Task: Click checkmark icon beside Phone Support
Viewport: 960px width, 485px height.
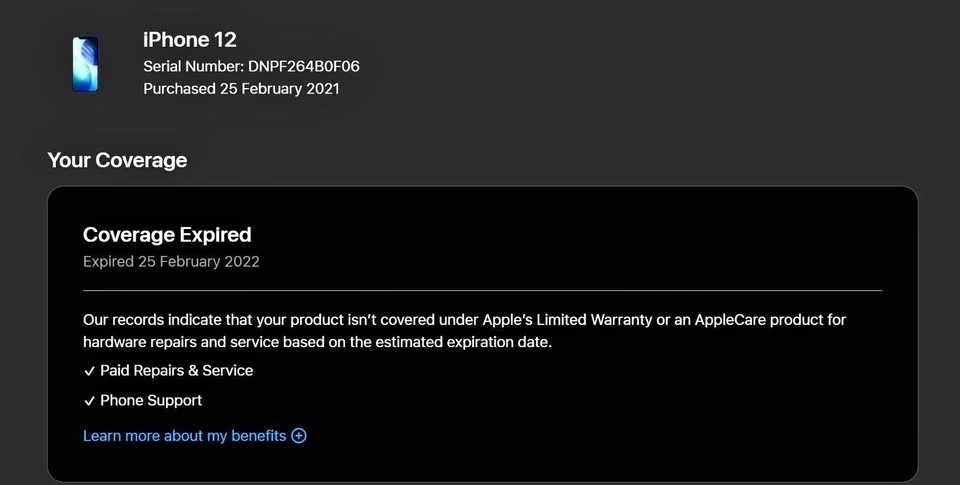Action: point(89,401)
